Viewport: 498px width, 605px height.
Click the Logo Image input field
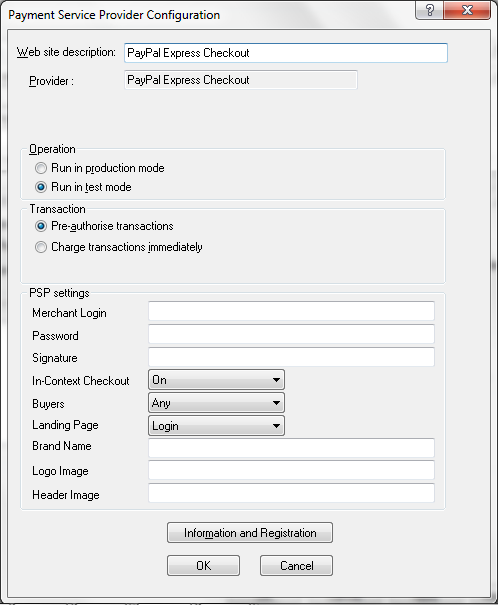click(x=292, y=470)
